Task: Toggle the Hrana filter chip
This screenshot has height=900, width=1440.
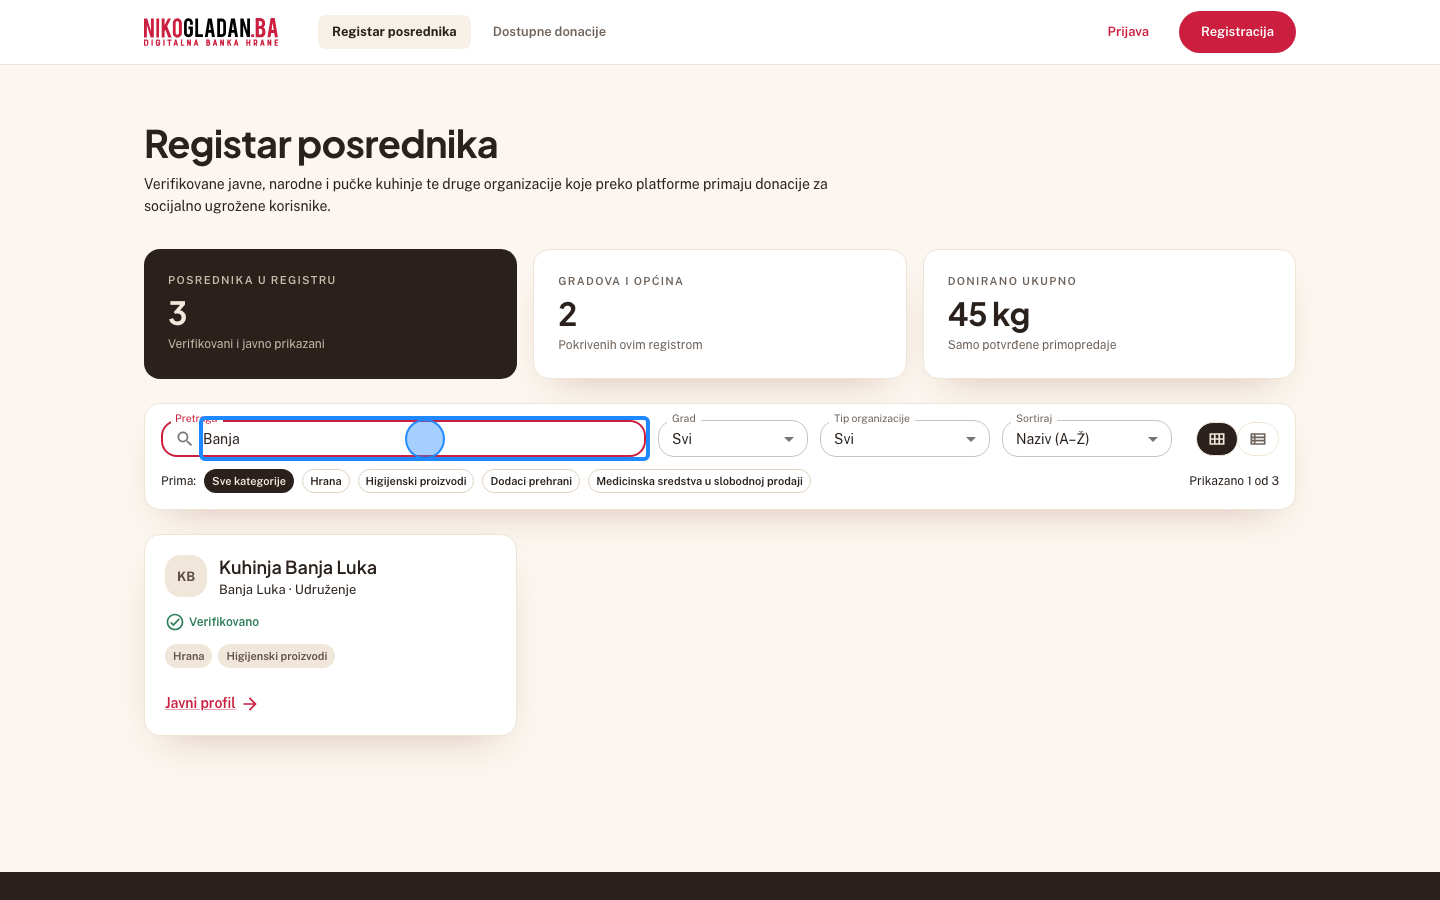Action: click(326, 481)
